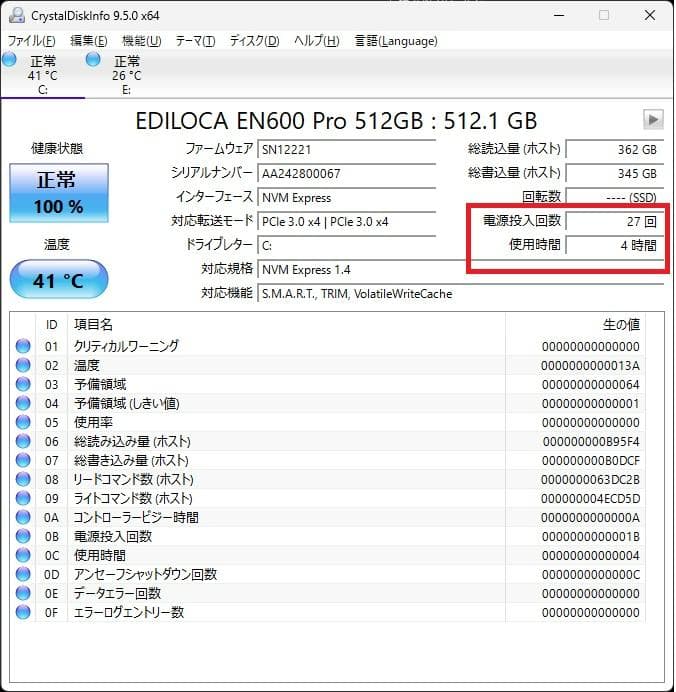This screenshot has height=692, width=676.
Task: Click the 正常 100 % health status button
Action: tap(59, 193)
